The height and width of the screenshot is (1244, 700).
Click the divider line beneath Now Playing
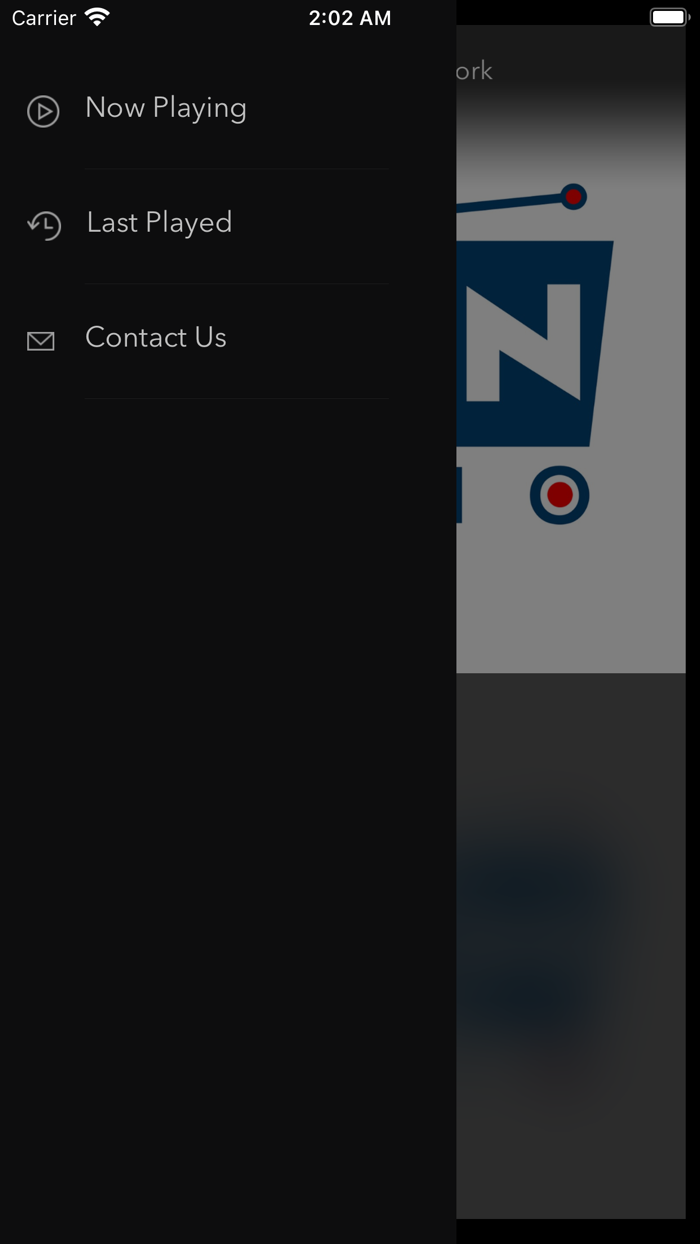pos(237,169)
